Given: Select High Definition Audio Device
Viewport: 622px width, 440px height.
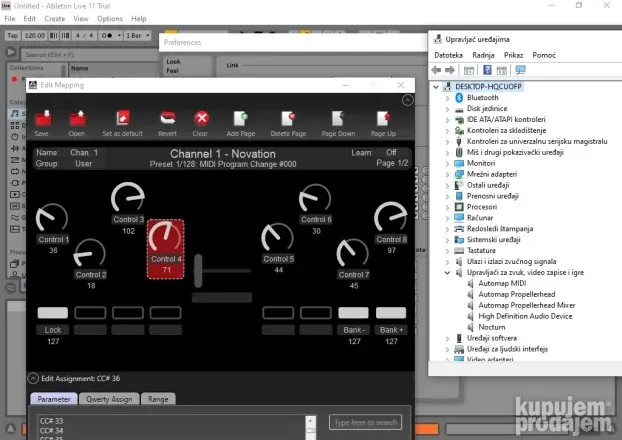Looking at the screenshot, I should point(525,316).
